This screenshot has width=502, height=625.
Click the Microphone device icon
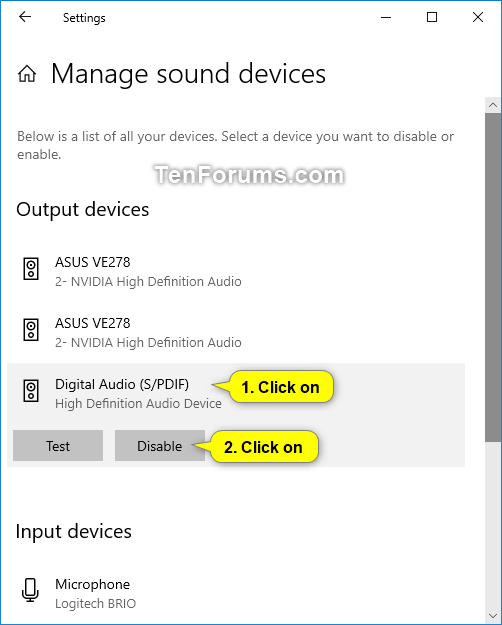30,590
